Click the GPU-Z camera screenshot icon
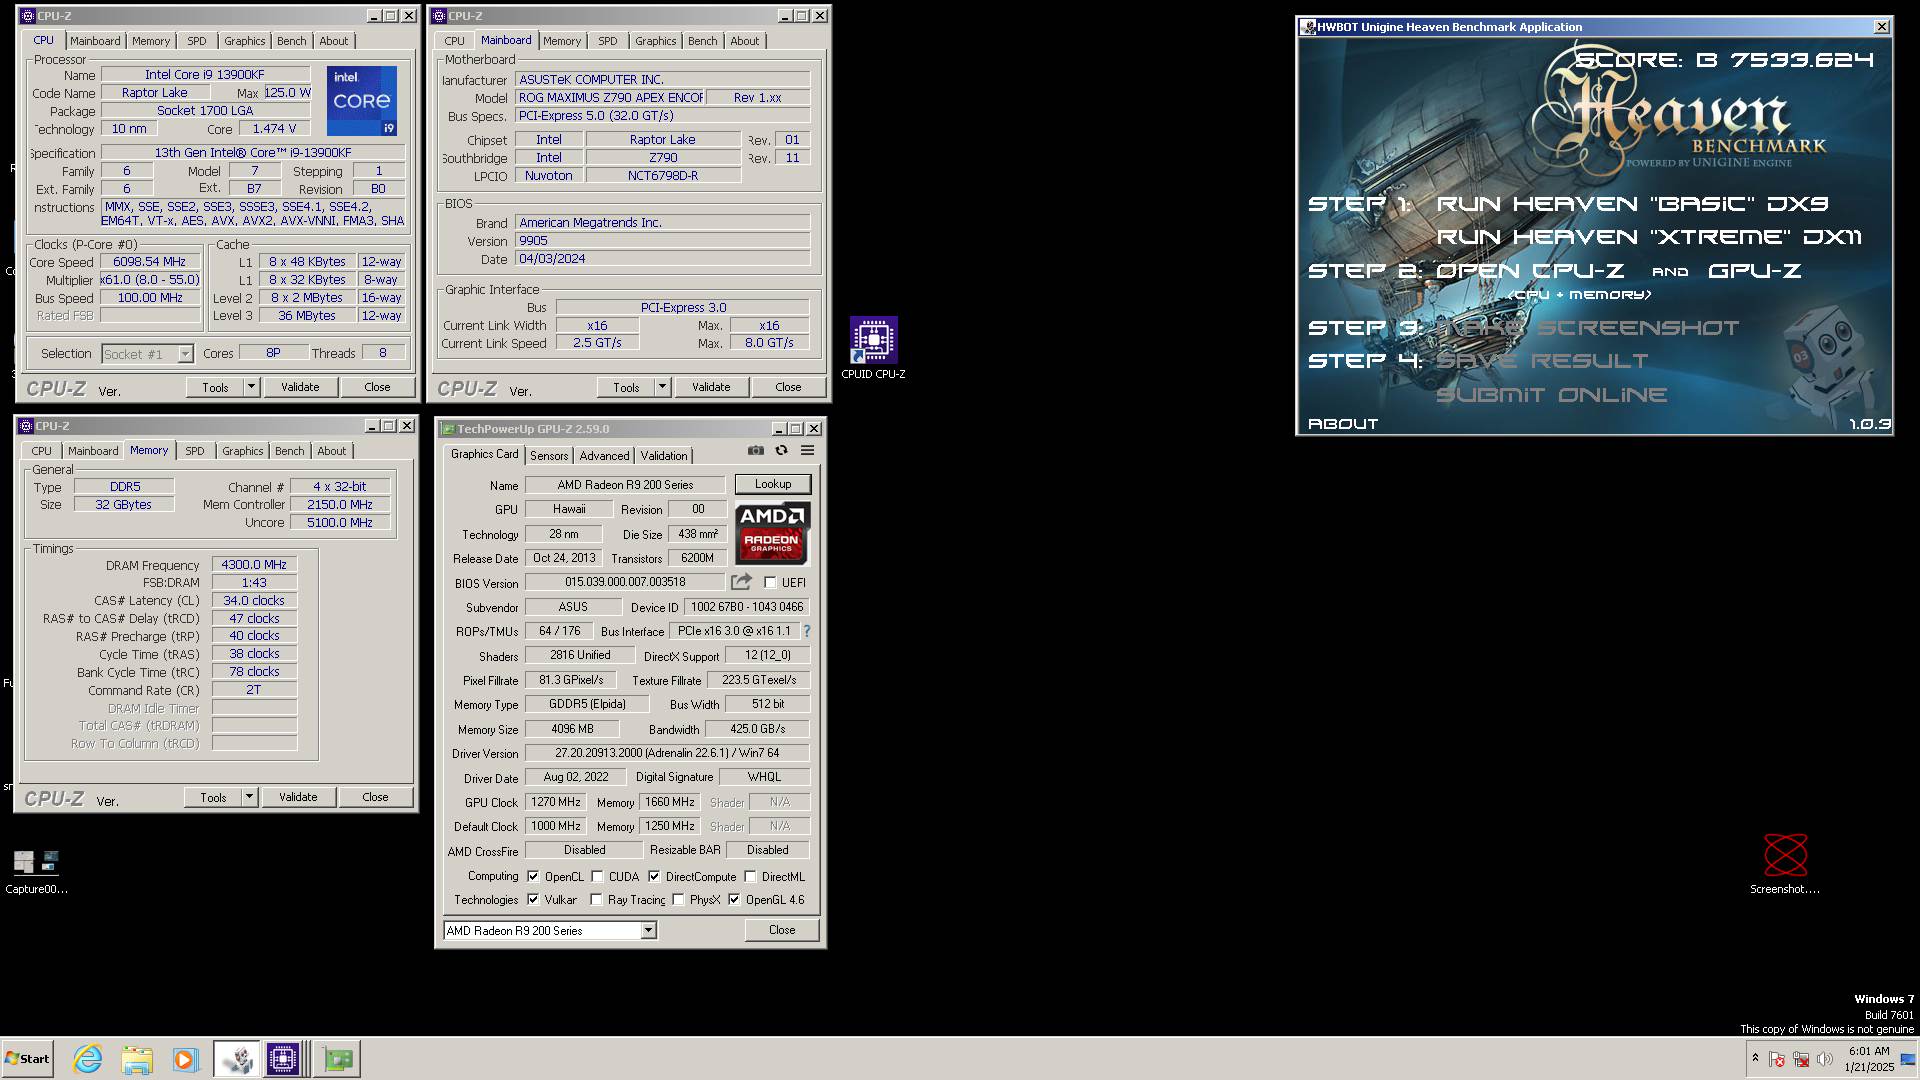This screenshot has width=1920, height=1080. pyautogui.click(x=756, y=451)
